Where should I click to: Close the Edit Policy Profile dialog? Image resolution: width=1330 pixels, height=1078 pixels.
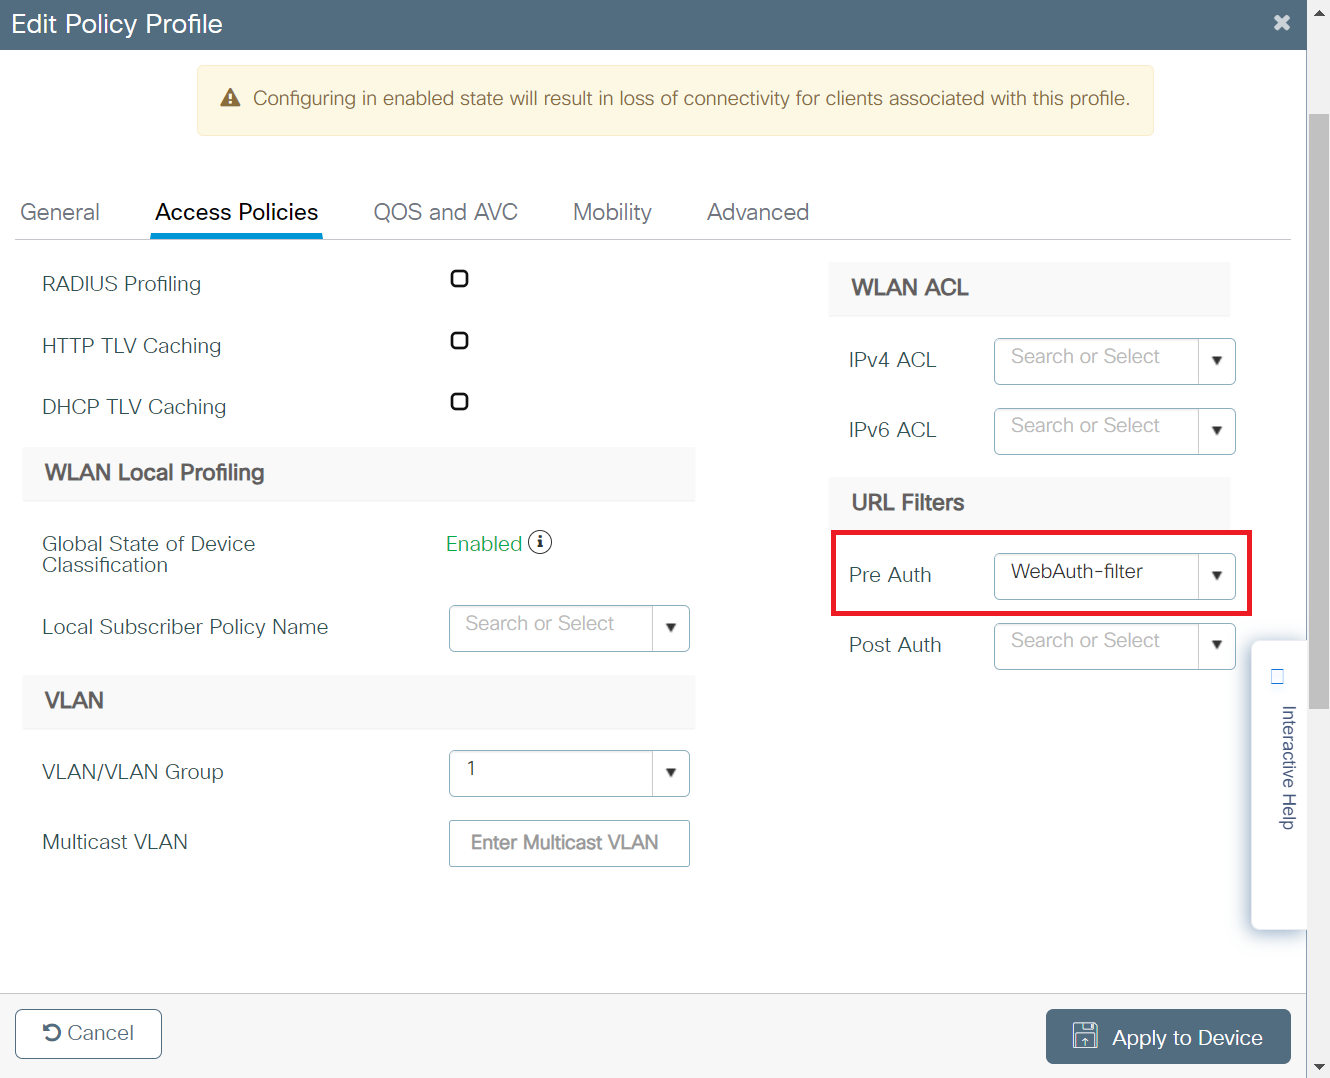(1281, 23)
